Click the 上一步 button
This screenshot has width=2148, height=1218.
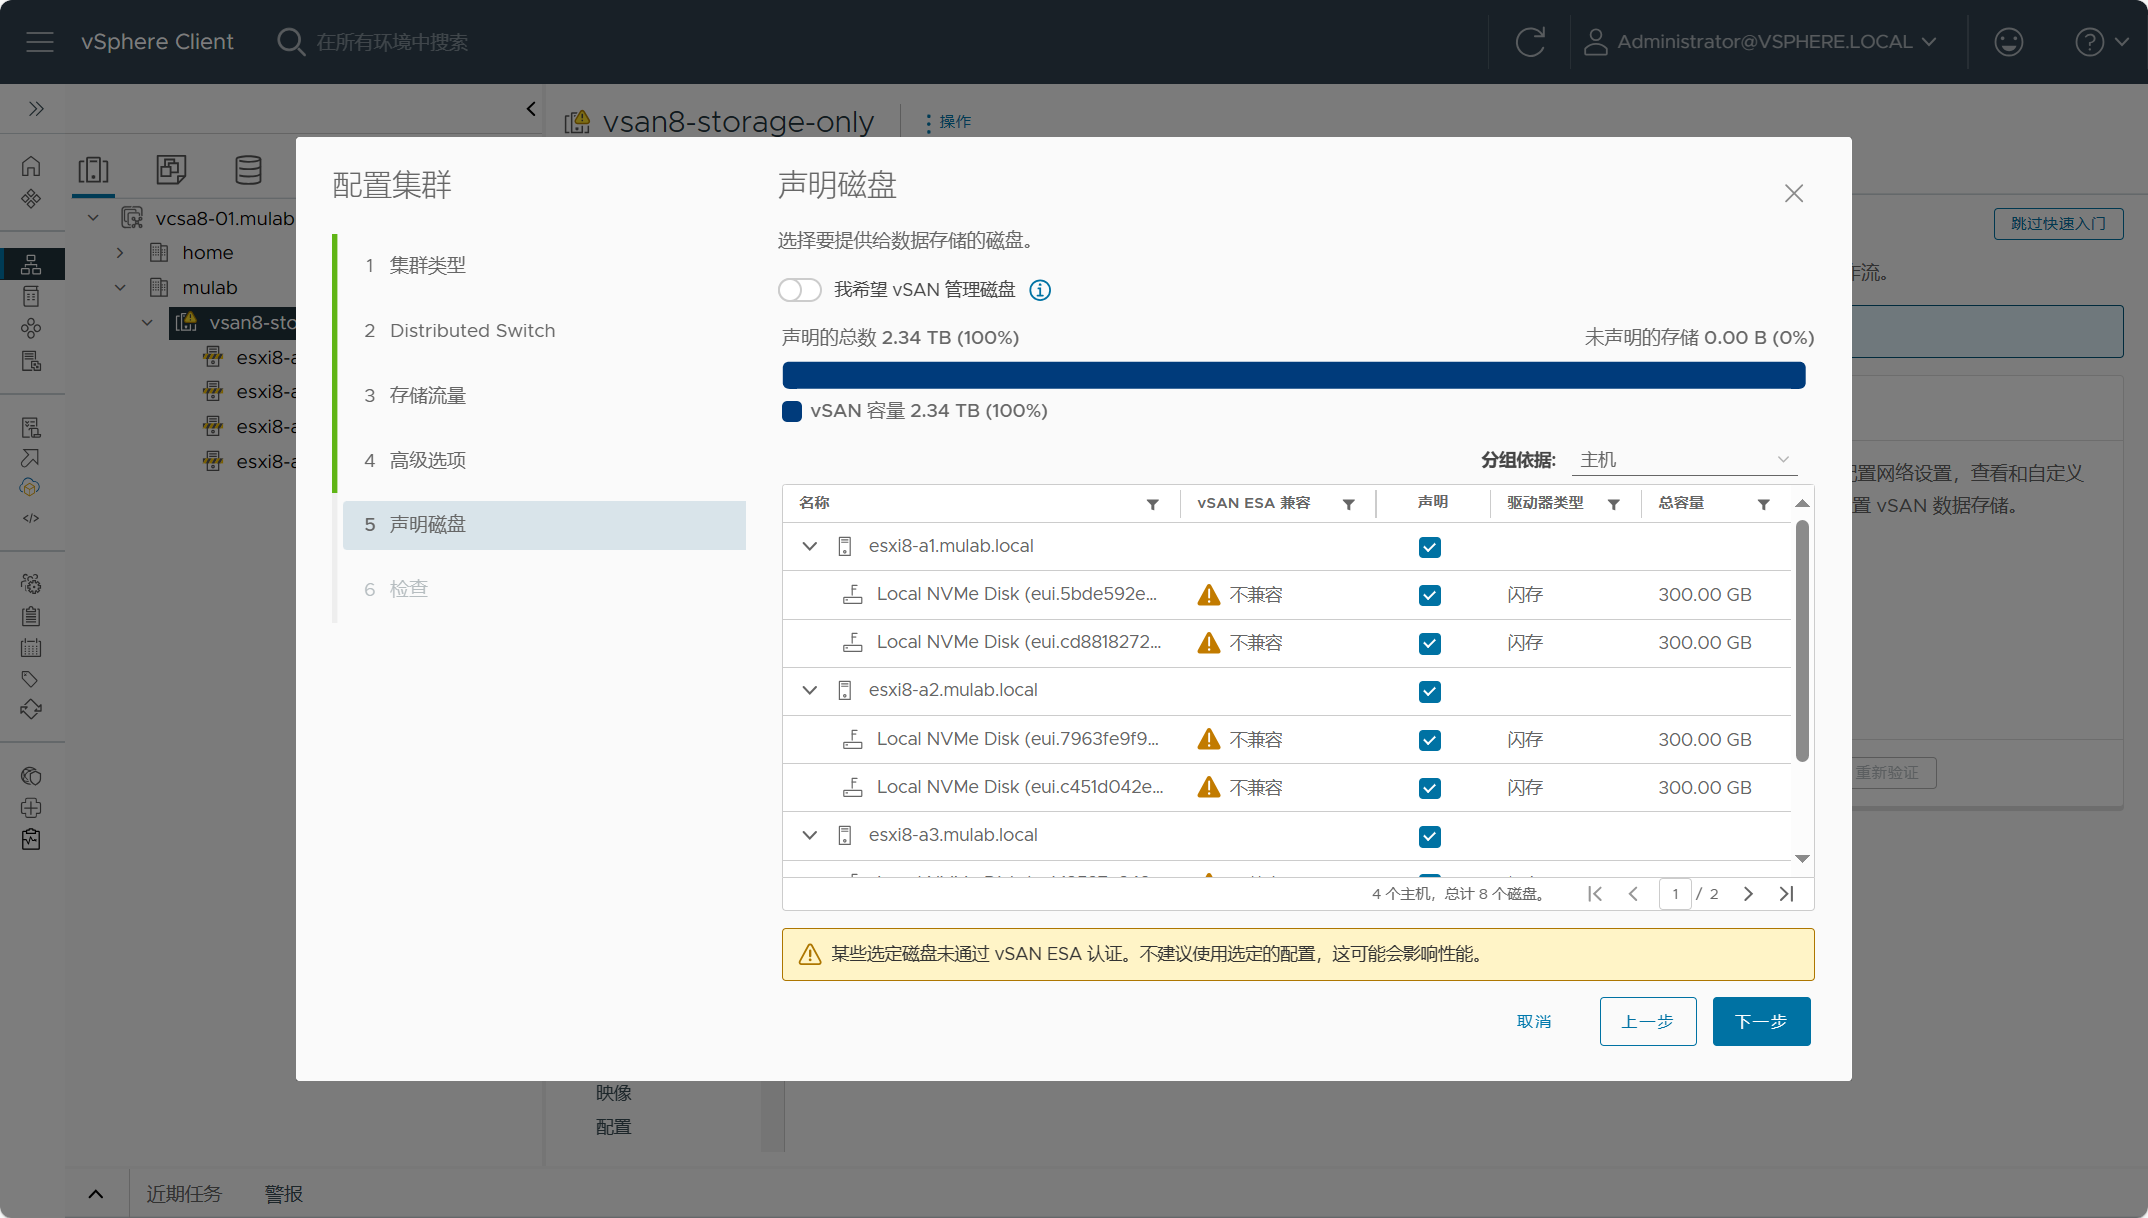pyautogui.click(x=1648, y=1022)
